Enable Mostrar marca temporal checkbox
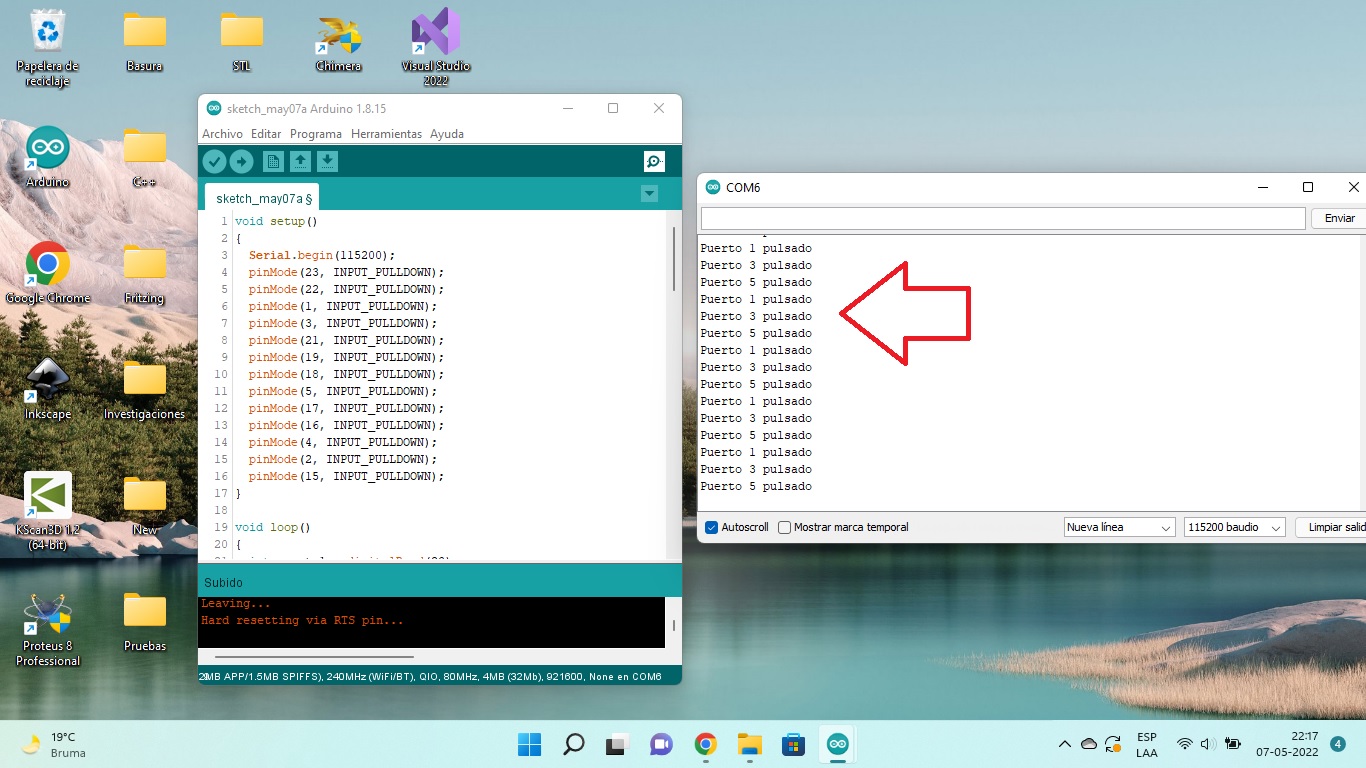This screenshot has width=1366, height=768. 785,527
